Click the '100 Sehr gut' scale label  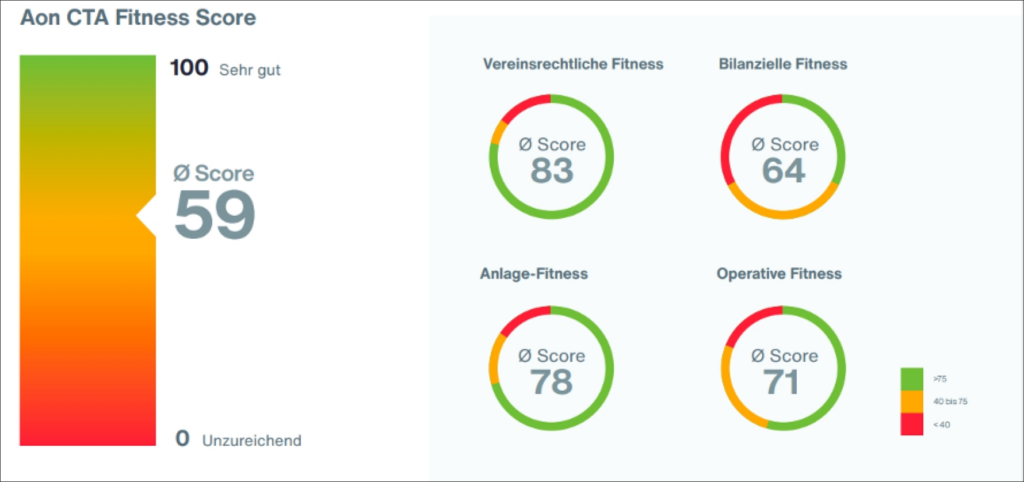[x=225, y=69]
